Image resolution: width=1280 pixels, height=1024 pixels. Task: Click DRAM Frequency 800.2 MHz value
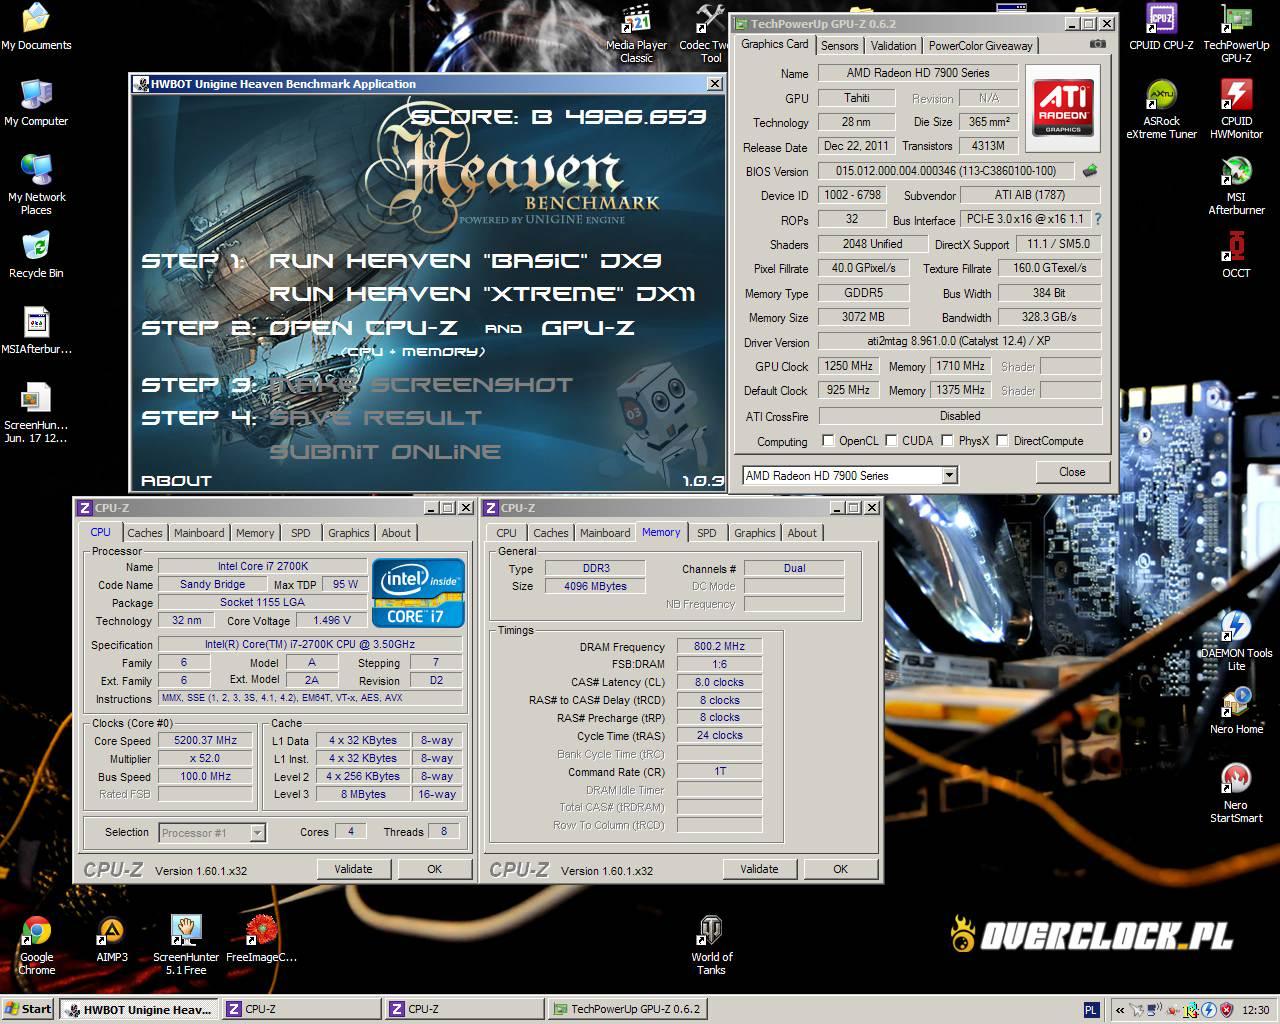click(720, 647)
